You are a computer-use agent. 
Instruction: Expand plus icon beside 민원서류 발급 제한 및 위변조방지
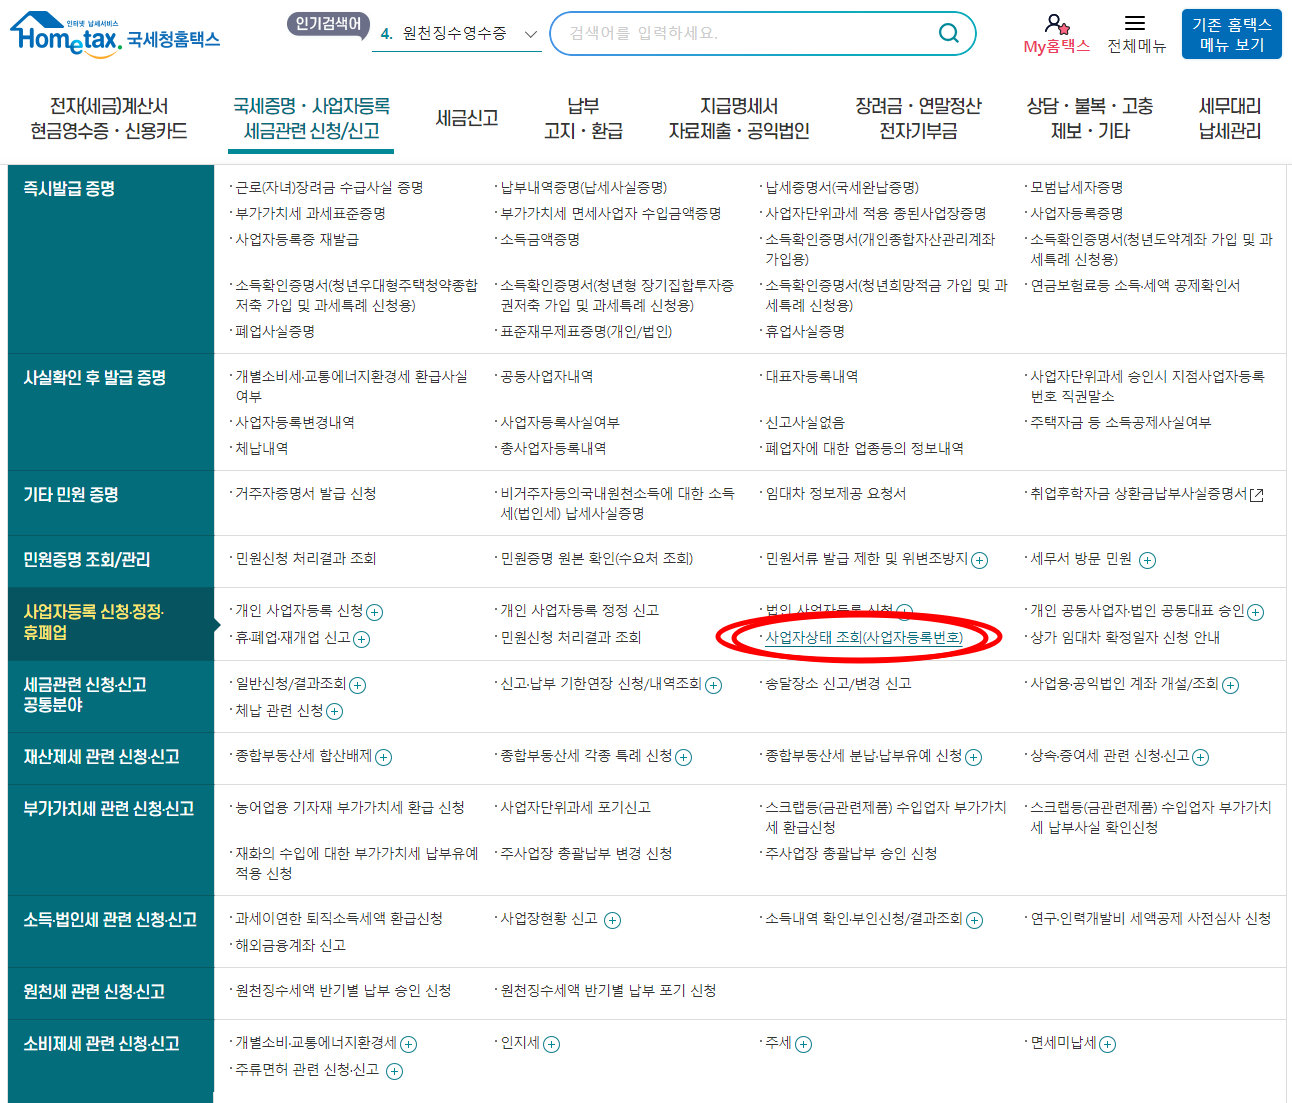click(x=980, y=560)
